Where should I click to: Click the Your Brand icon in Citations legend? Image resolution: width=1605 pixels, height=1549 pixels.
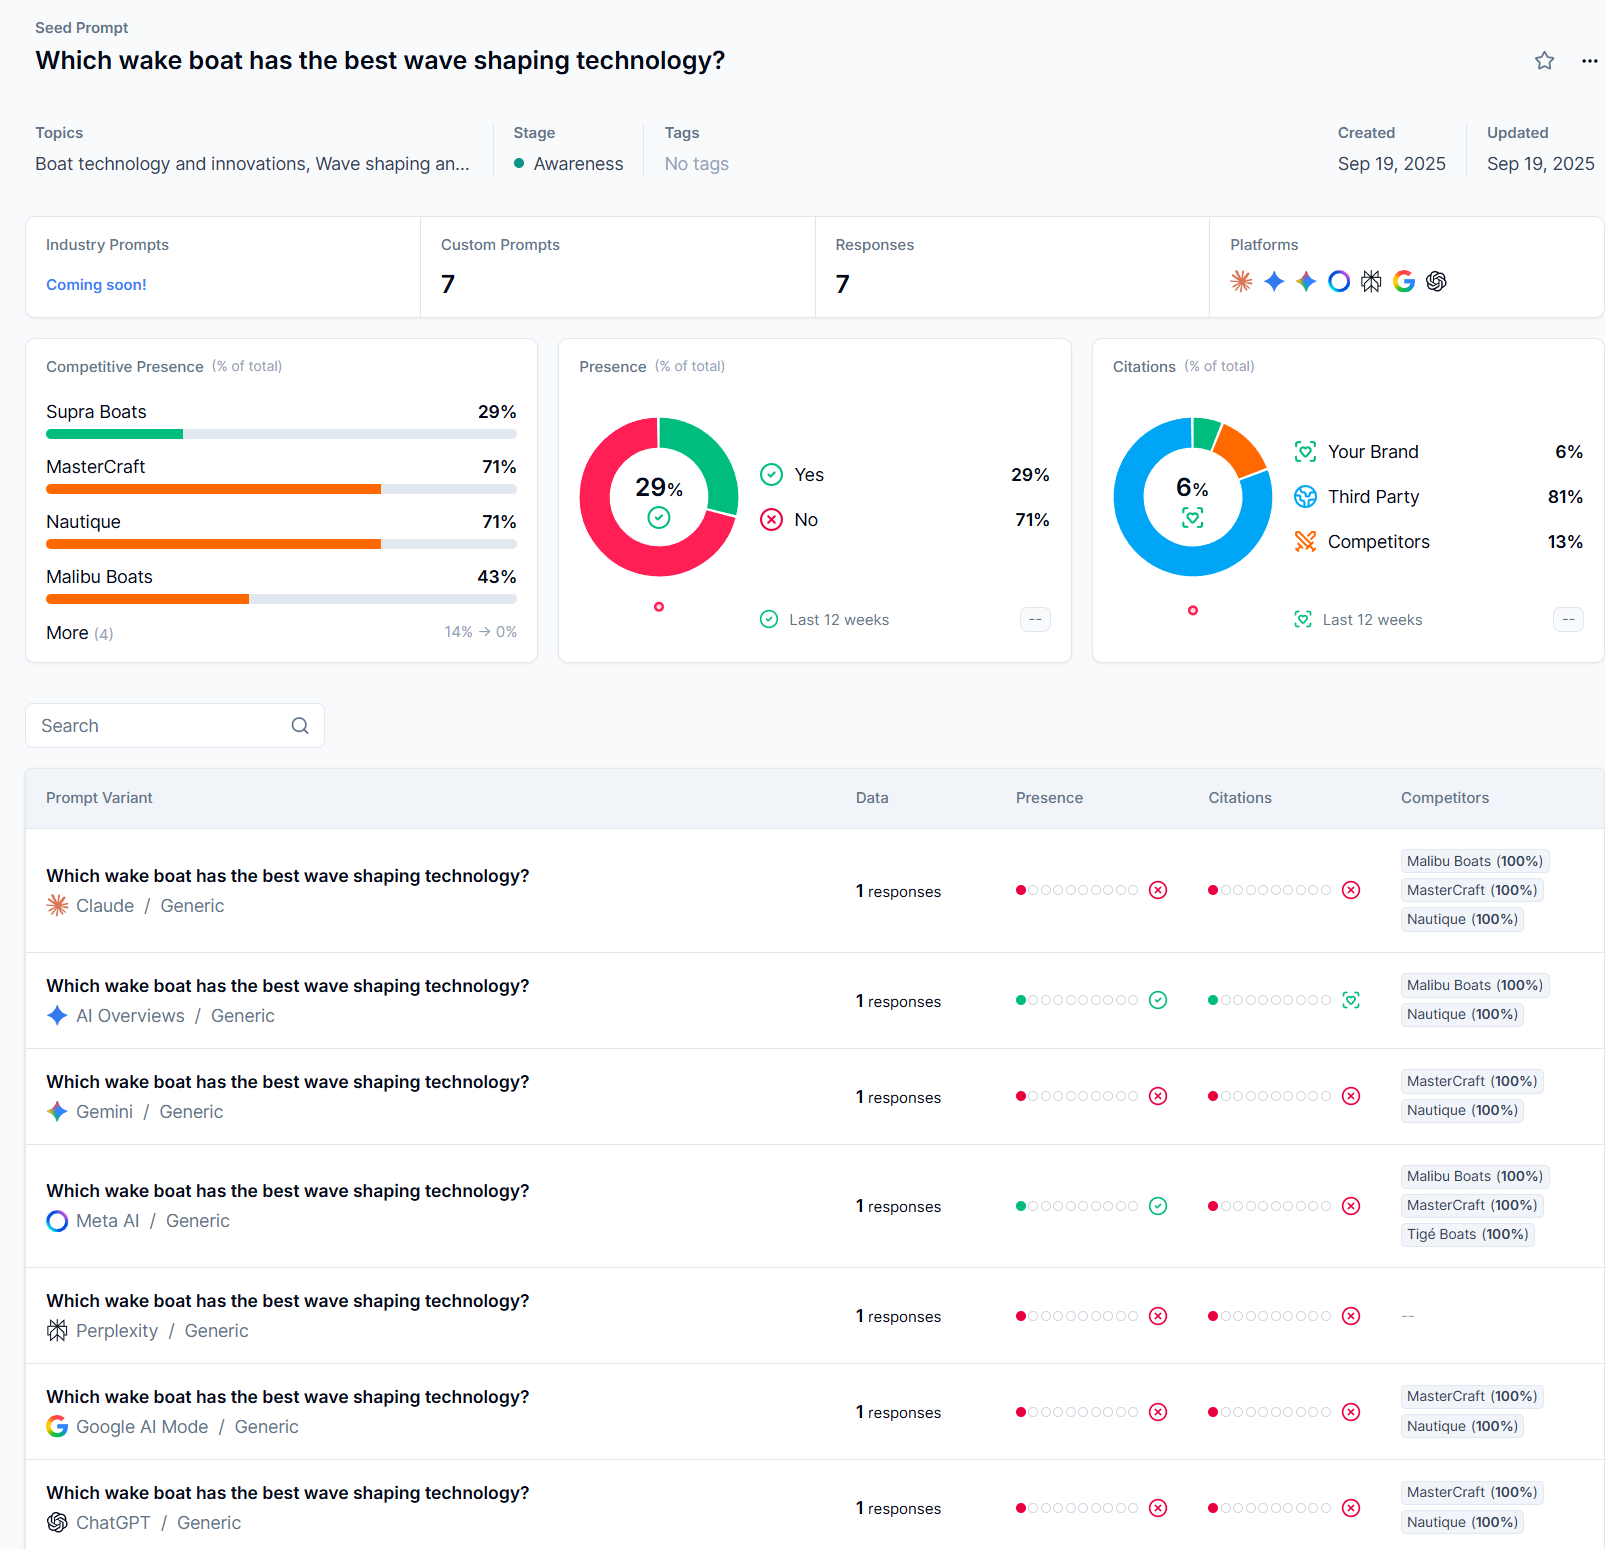[x=1305, y=451]
